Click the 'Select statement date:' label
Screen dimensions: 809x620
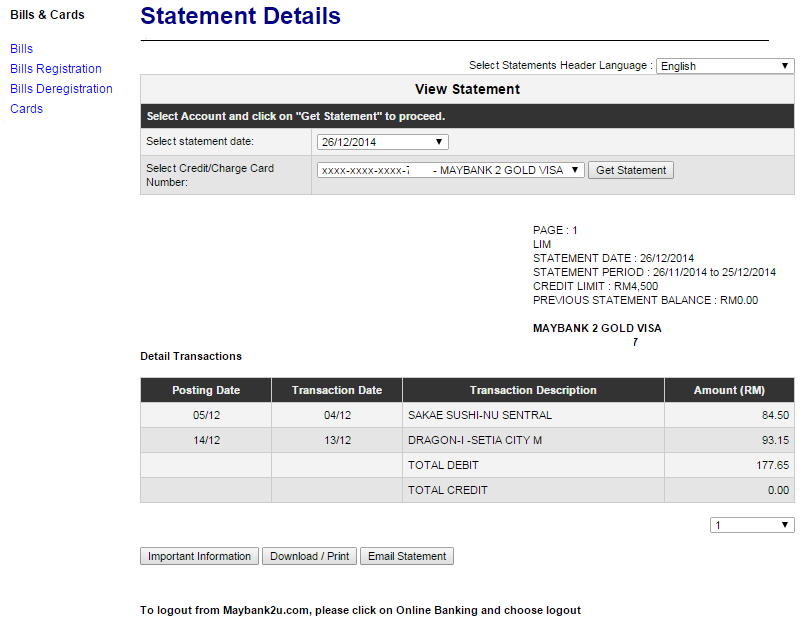coord(200,141)
